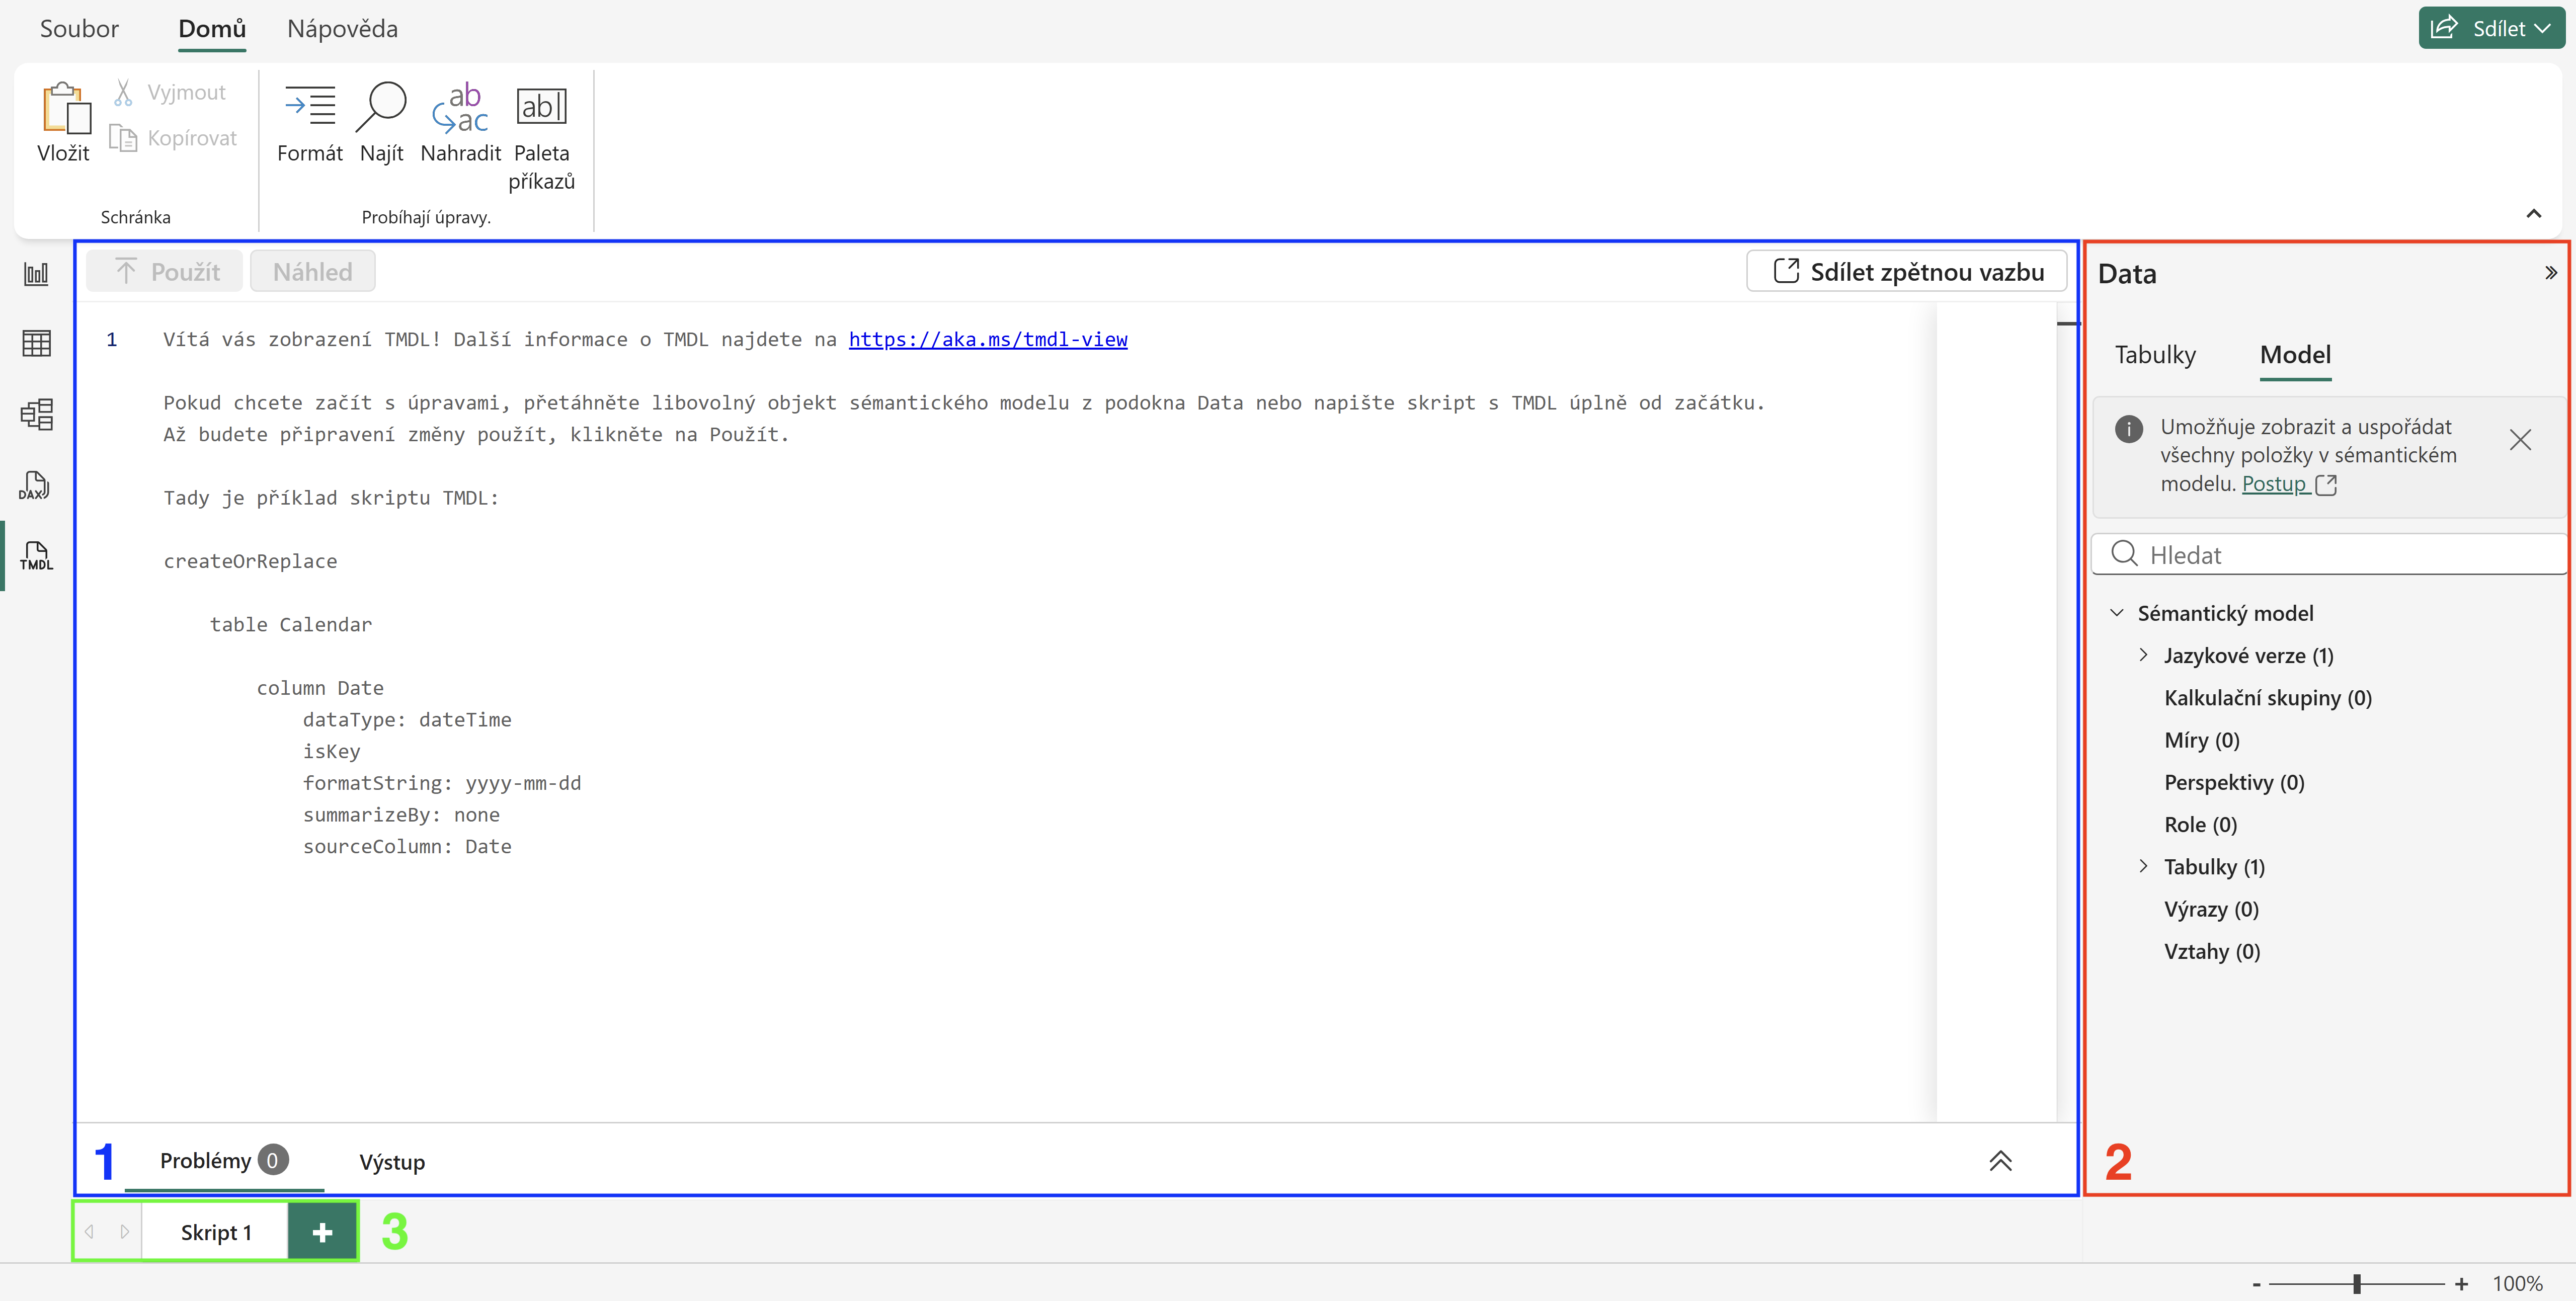Select the Problémy tab

pyautogui.click(x=224, y=1160)
